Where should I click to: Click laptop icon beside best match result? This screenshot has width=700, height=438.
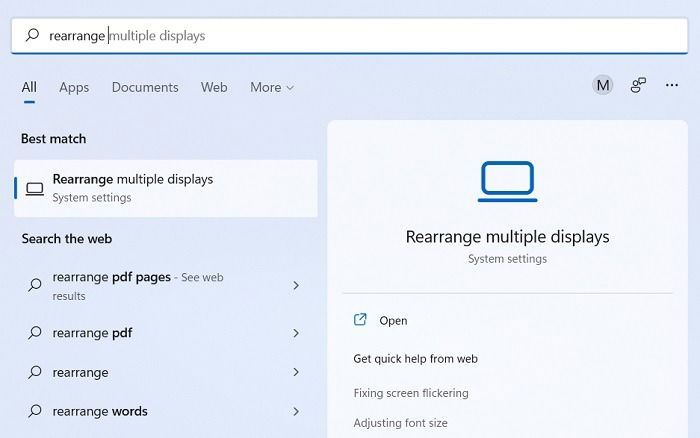point(34,189)
